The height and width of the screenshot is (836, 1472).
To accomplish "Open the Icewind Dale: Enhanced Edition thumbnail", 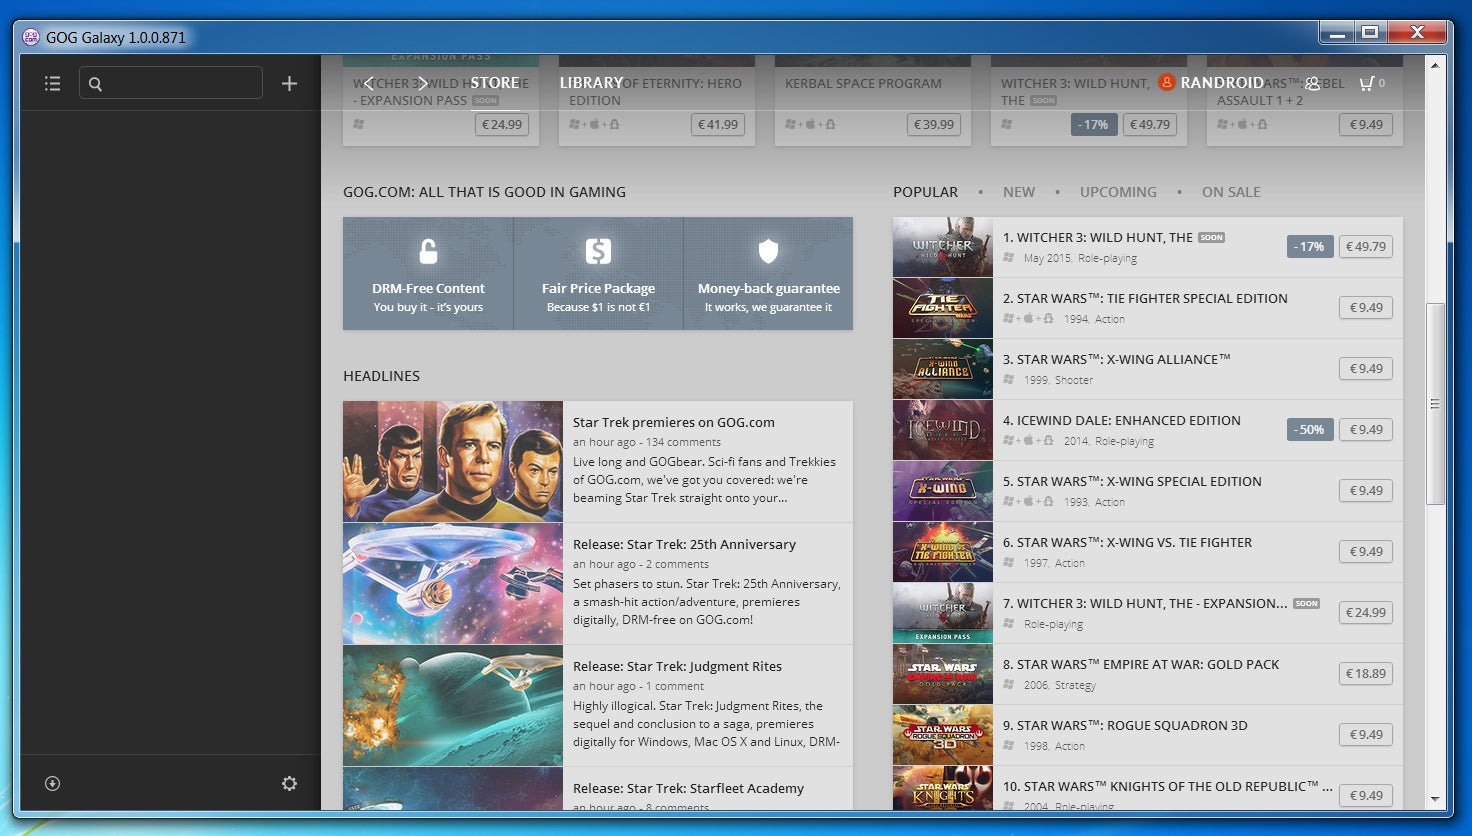I will point(942,430).
